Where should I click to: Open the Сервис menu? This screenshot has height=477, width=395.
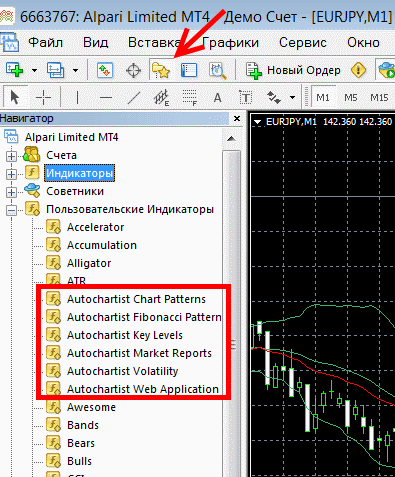(303, 43)
